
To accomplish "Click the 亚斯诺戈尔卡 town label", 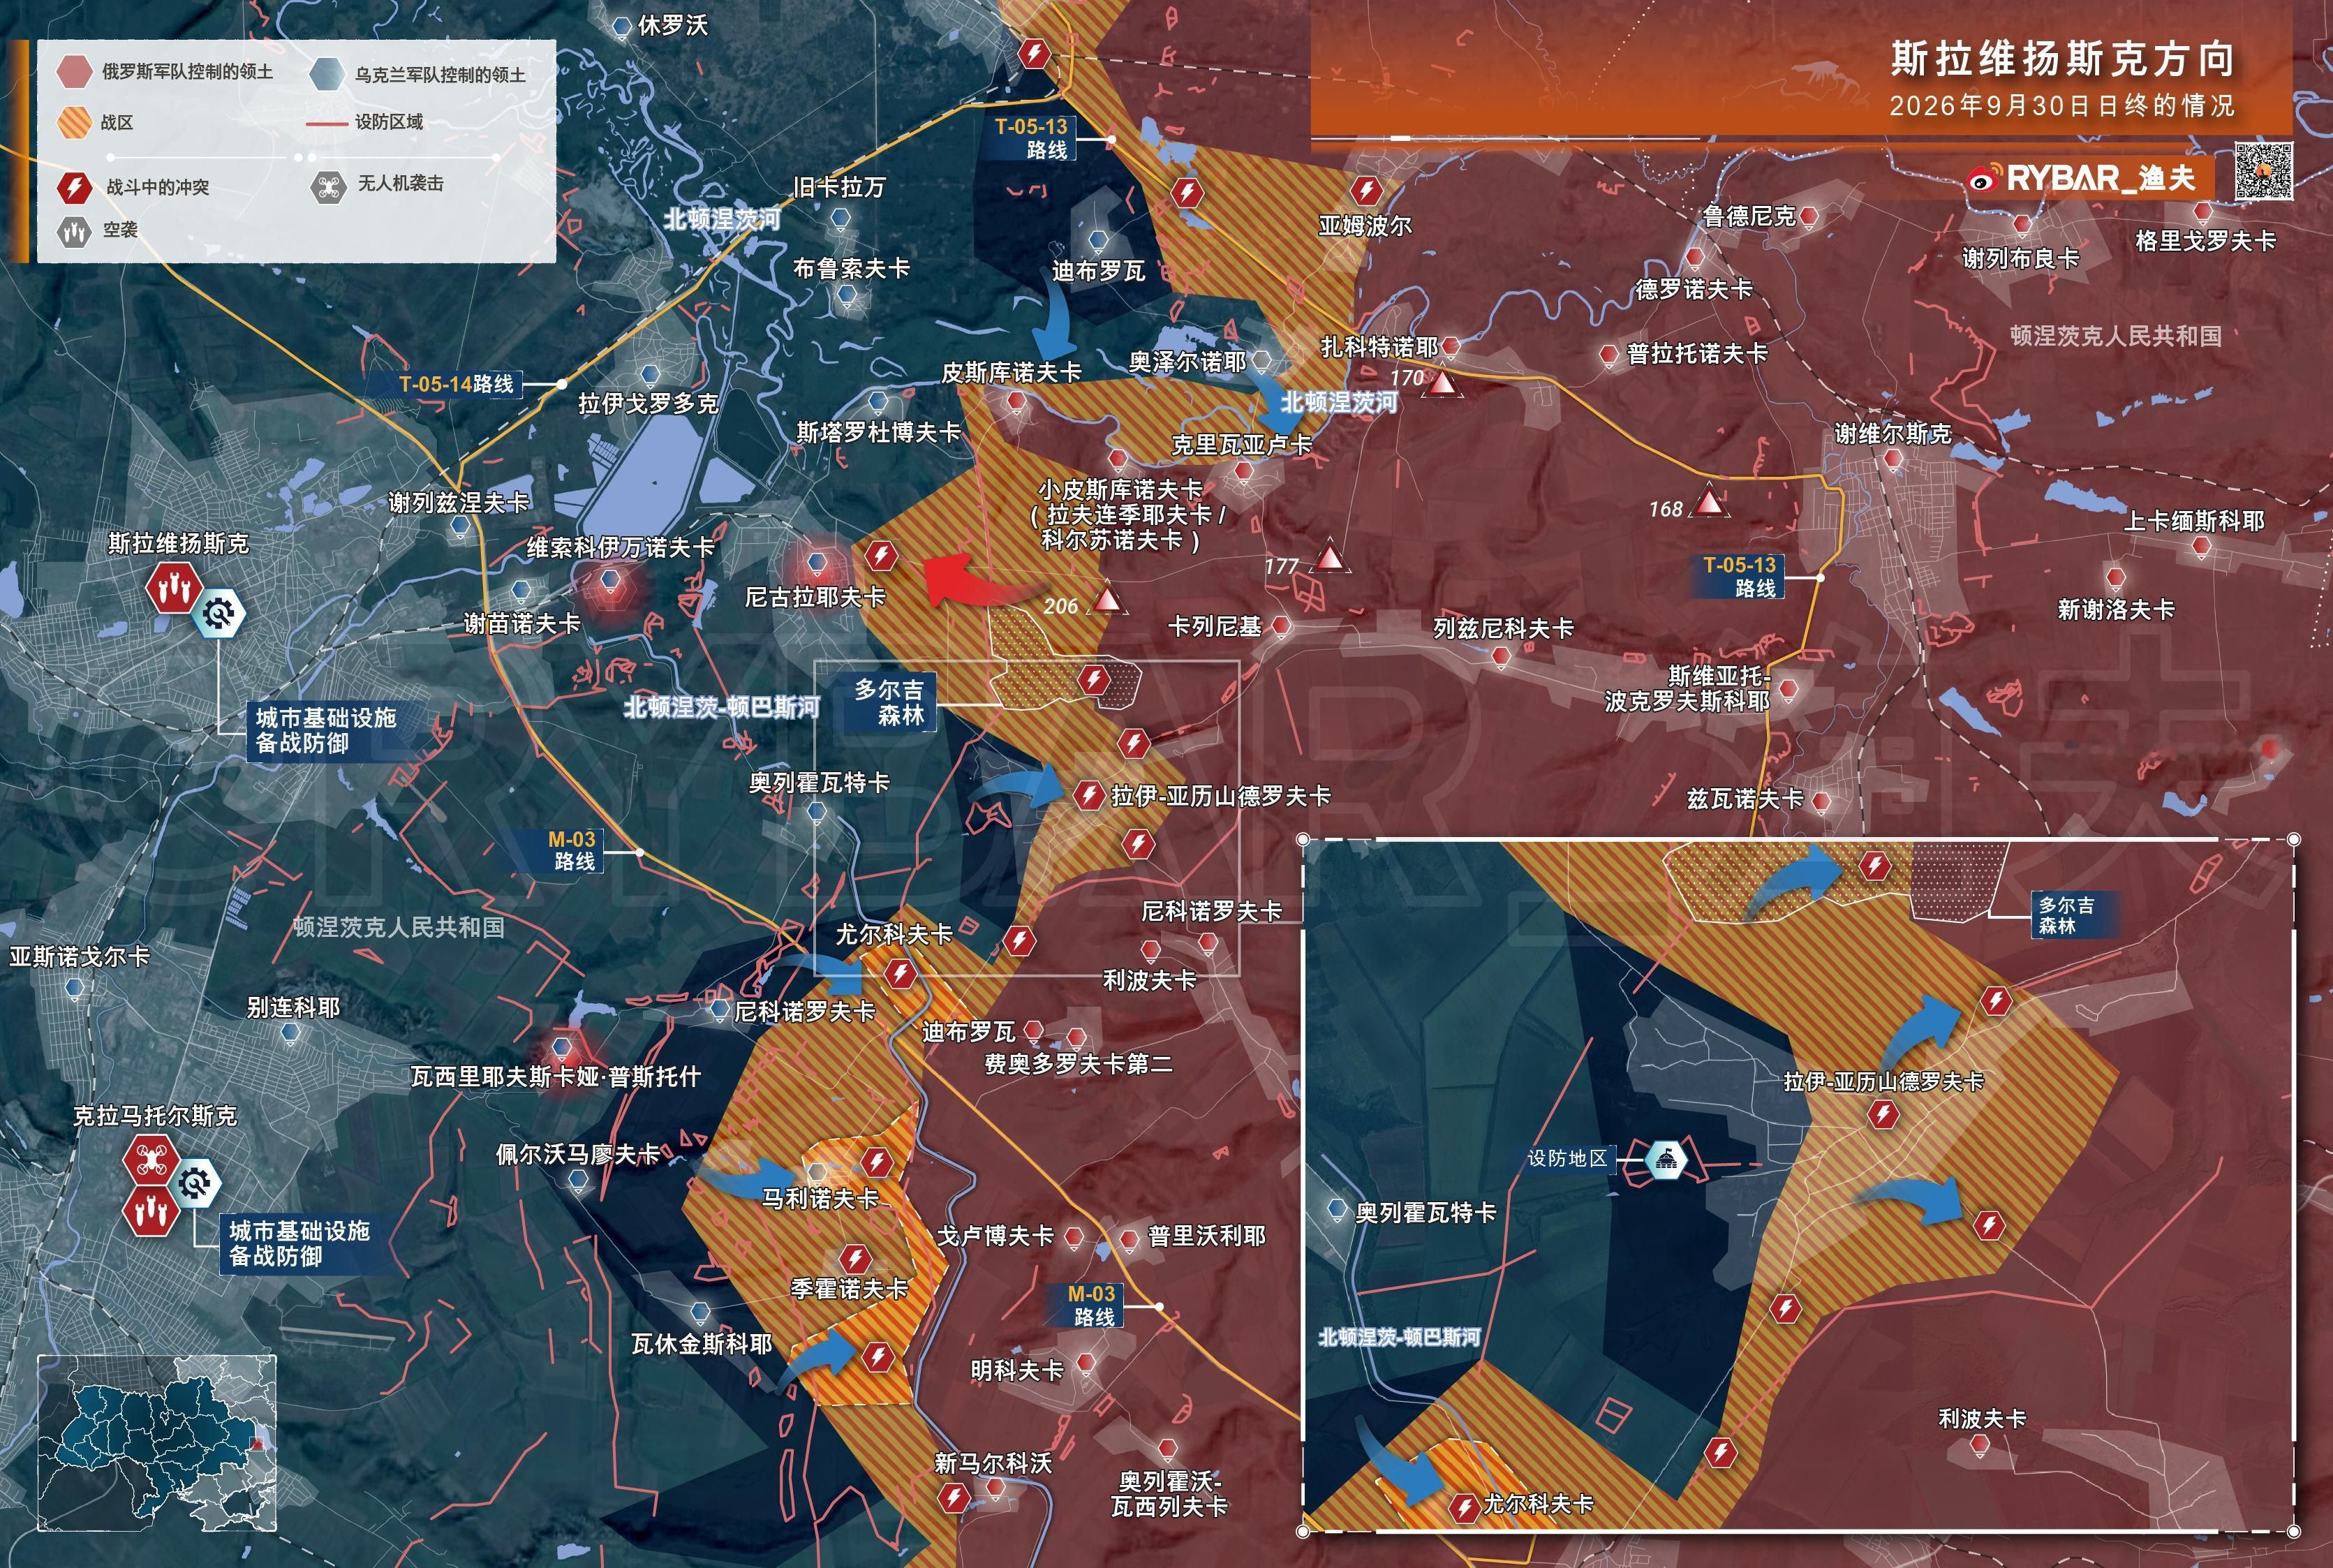I will (80, 957).
